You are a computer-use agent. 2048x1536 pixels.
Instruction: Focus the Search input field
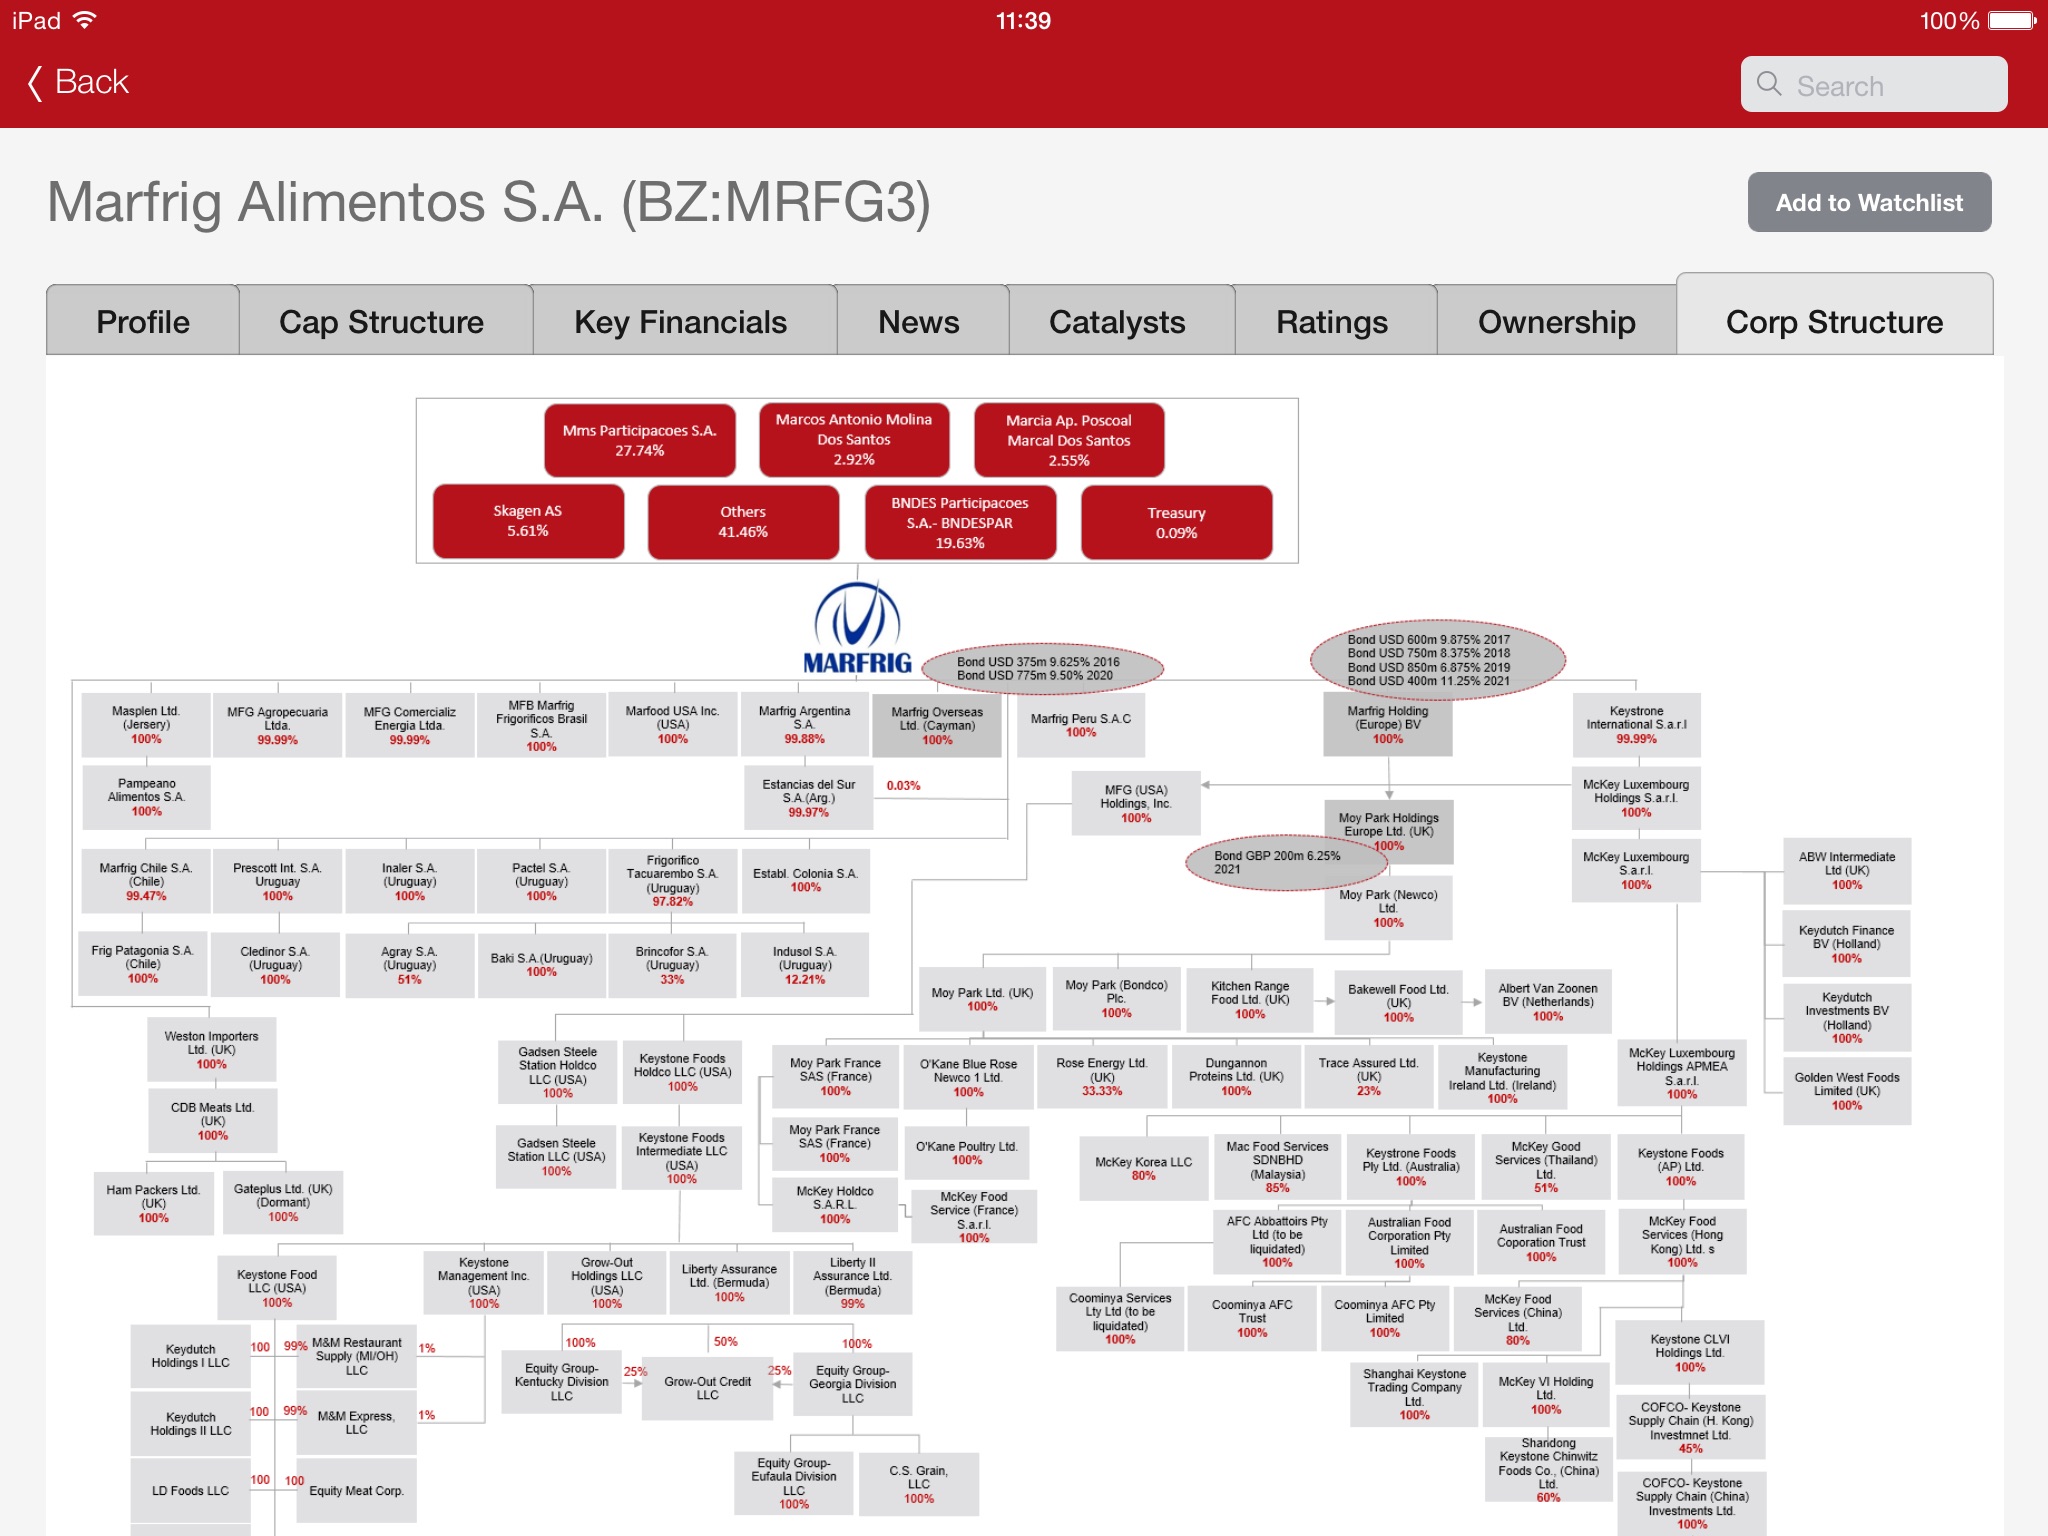1874,84
